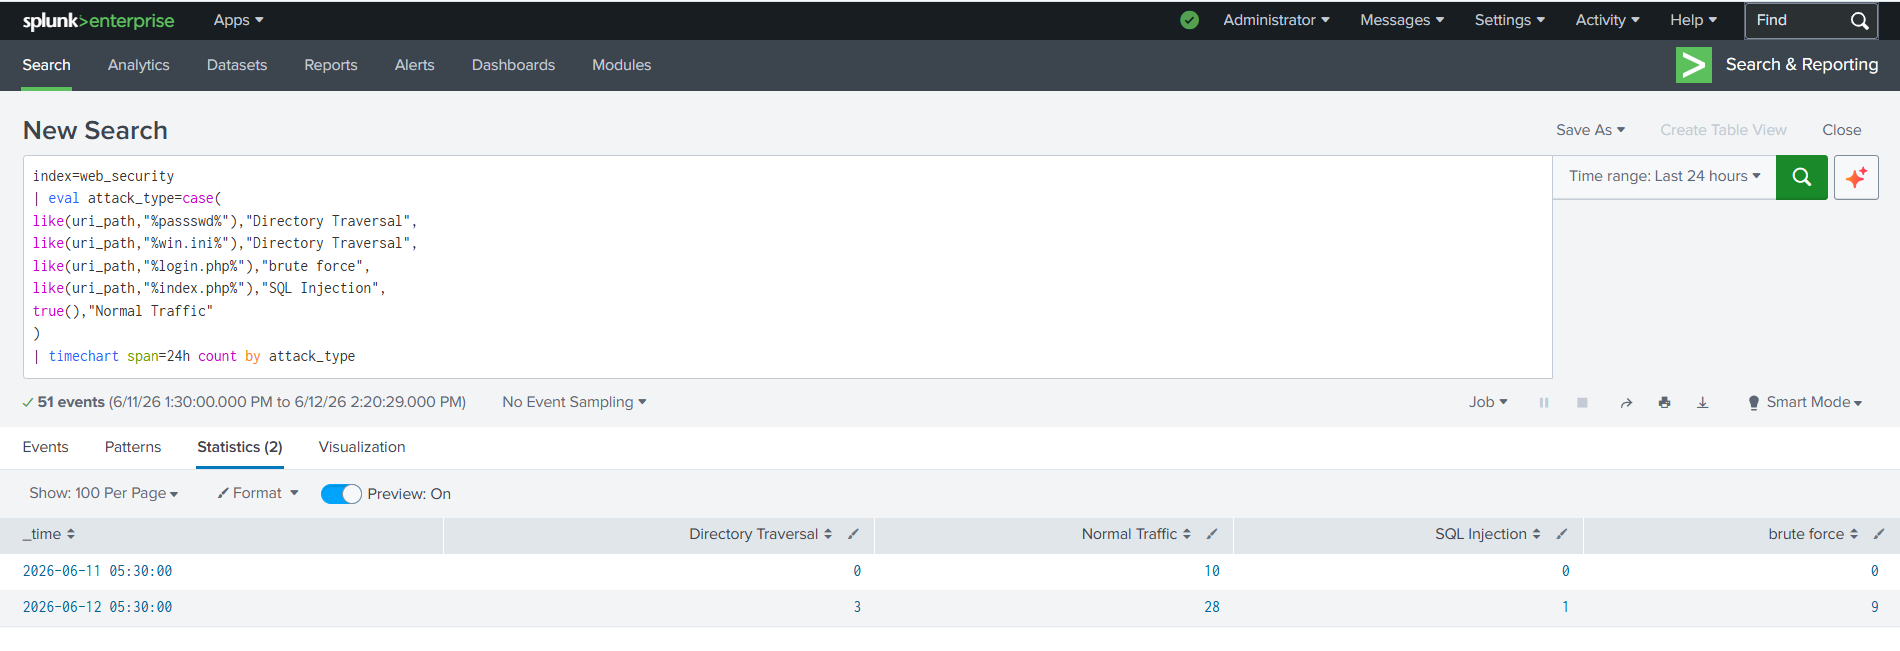This screenshot has height=651, width=1900.
Task: Click in the SPL search query editor
Action: [x=788, y=266]
